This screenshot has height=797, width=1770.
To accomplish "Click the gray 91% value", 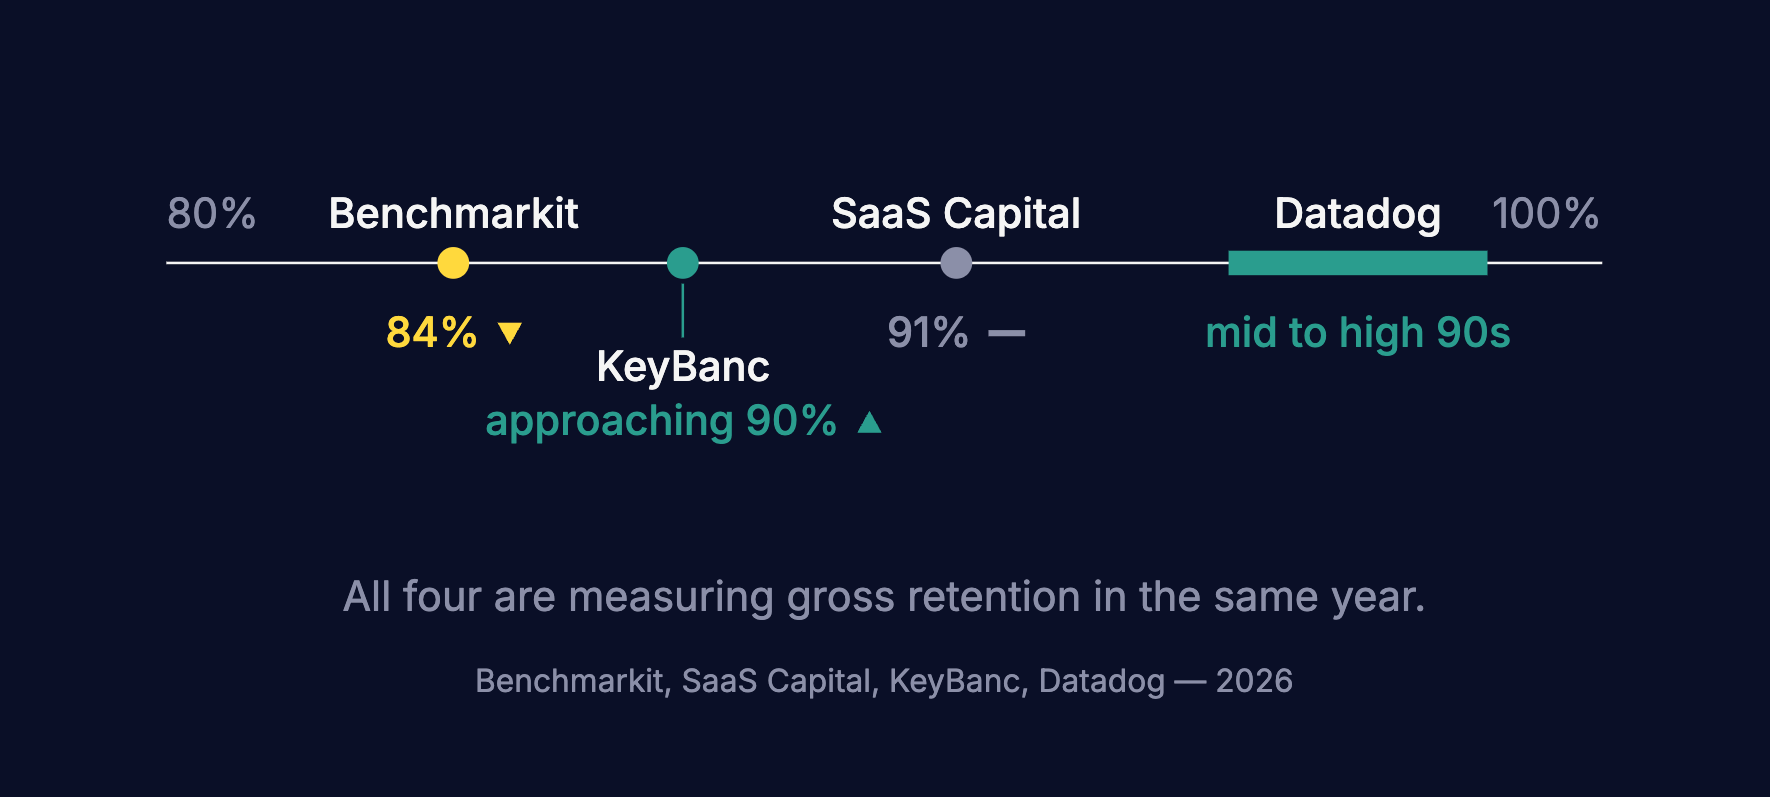I will (x=928, y=333).
